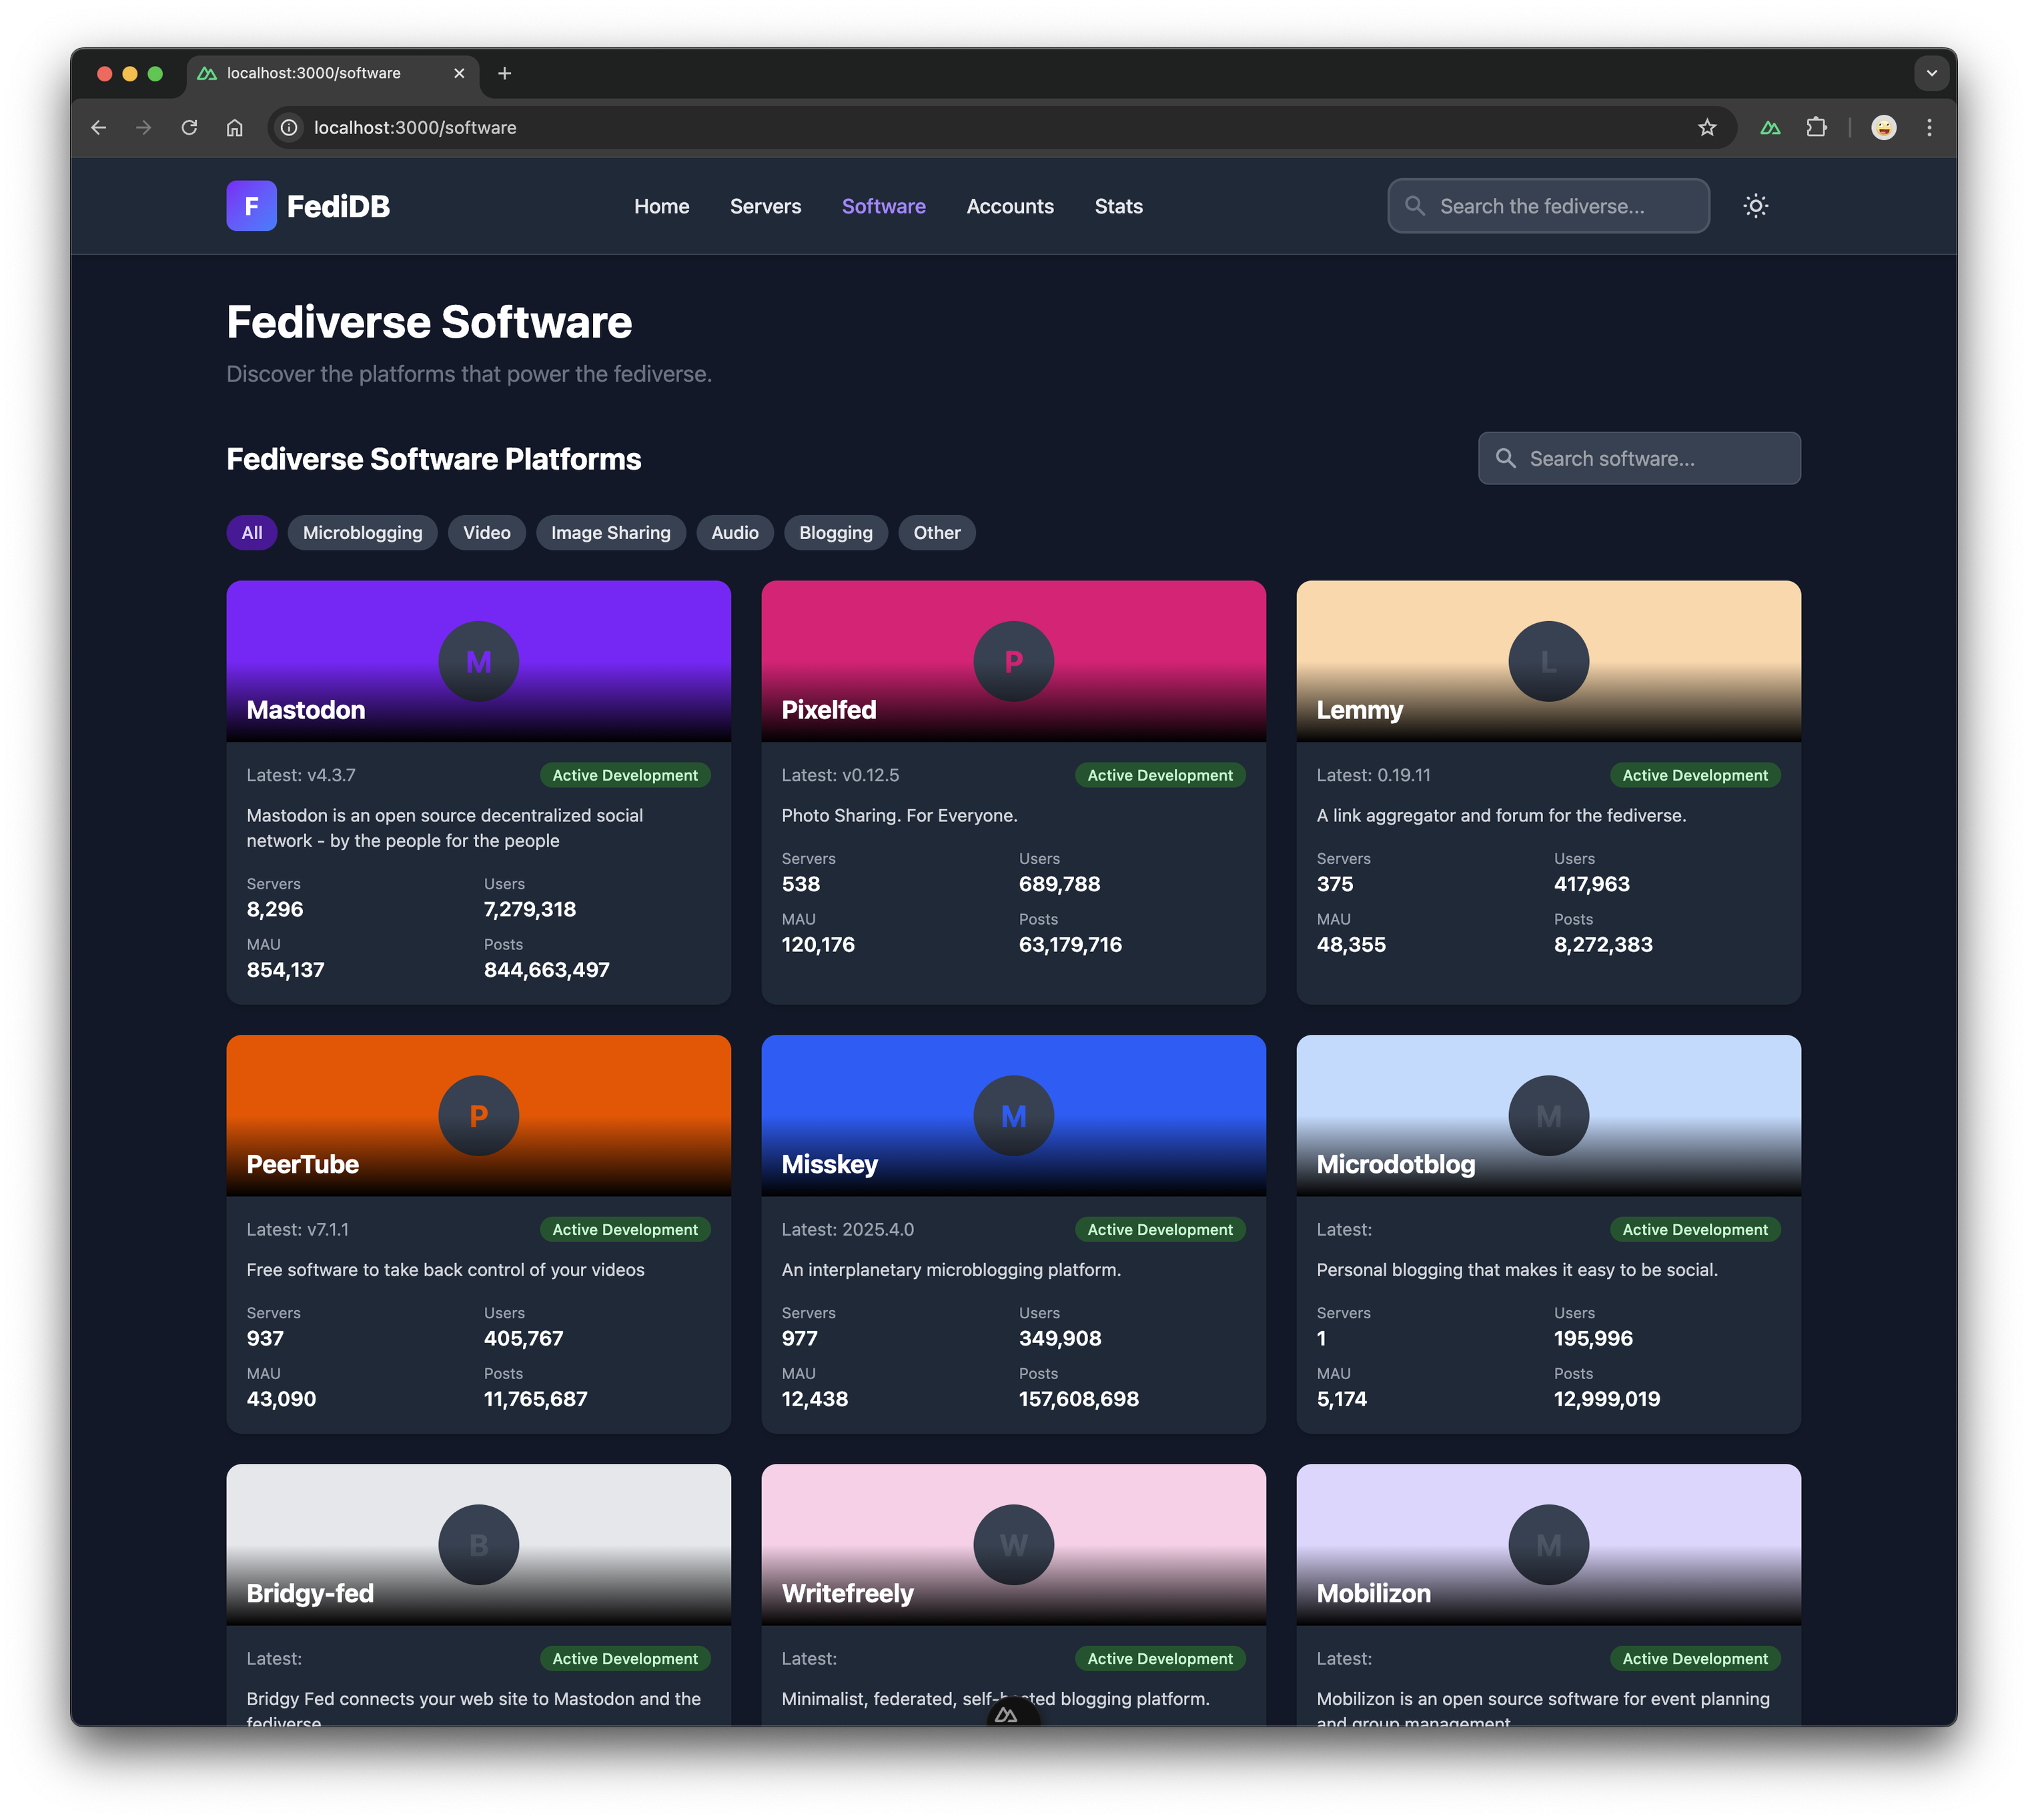
Task: Open the Microdotblog card title
Action: tap(1395, 1165)
